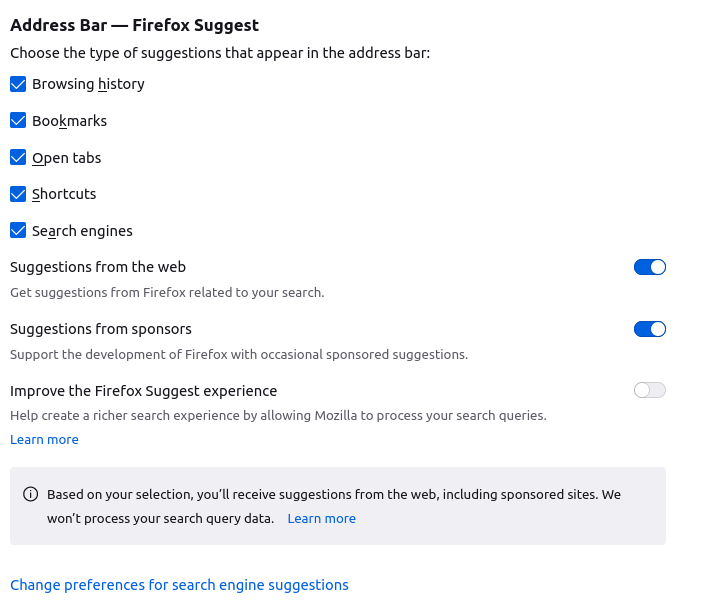The width and height of the screenshot is (709, 611).
Task: Click the 'Choose the type of suggestions' text
Action: coord(220,52)
